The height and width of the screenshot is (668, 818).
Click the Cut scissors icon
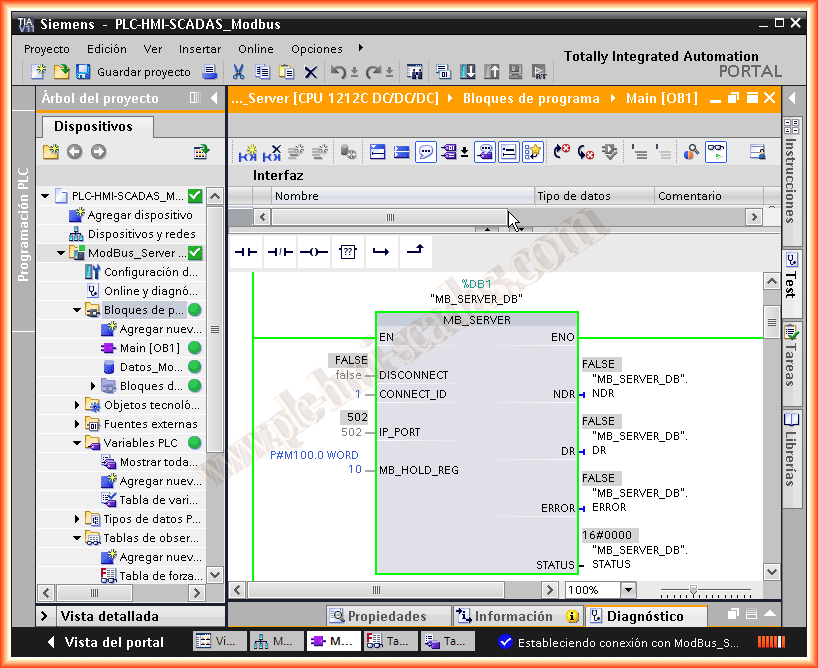(238, 72)
